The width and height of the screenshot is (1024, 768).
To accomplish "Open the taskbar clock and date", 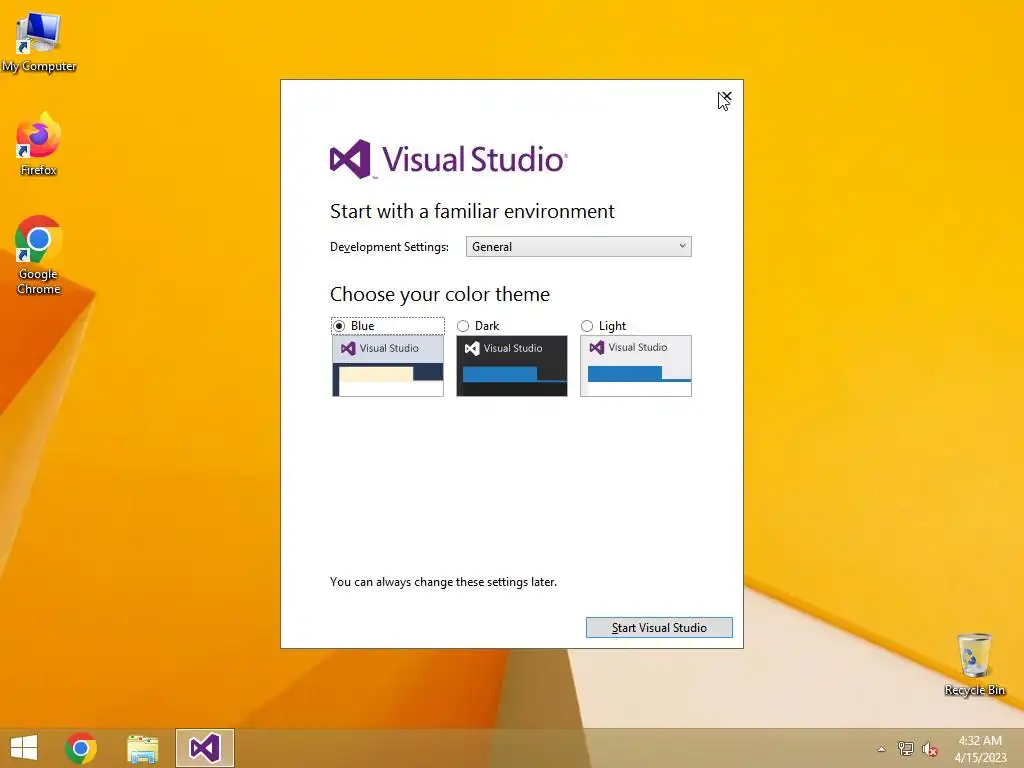I will click(980, 749).
